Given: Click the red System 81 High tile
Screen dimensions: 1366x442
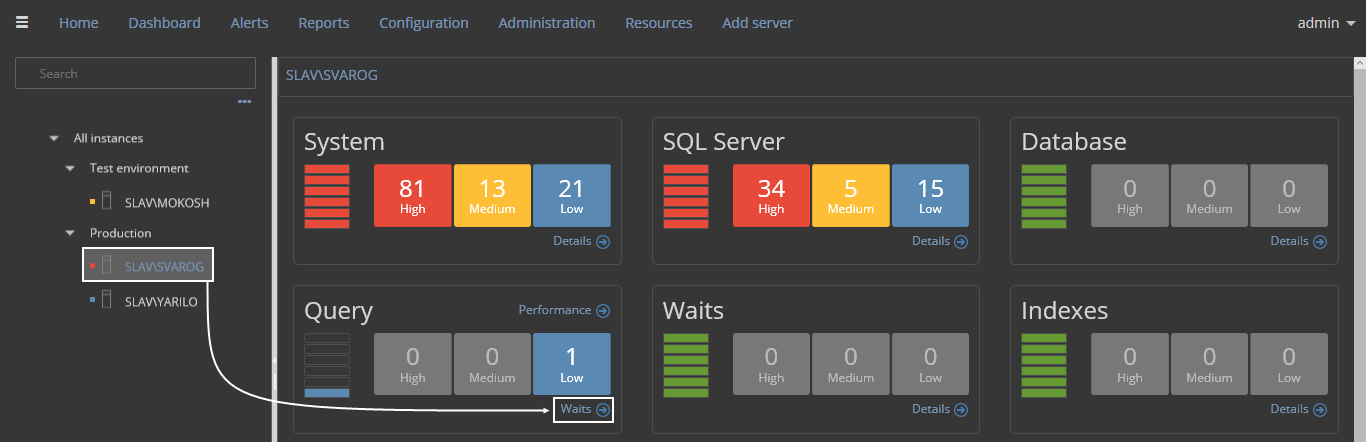Looking at the screenshot, I should tap(412, 196).
